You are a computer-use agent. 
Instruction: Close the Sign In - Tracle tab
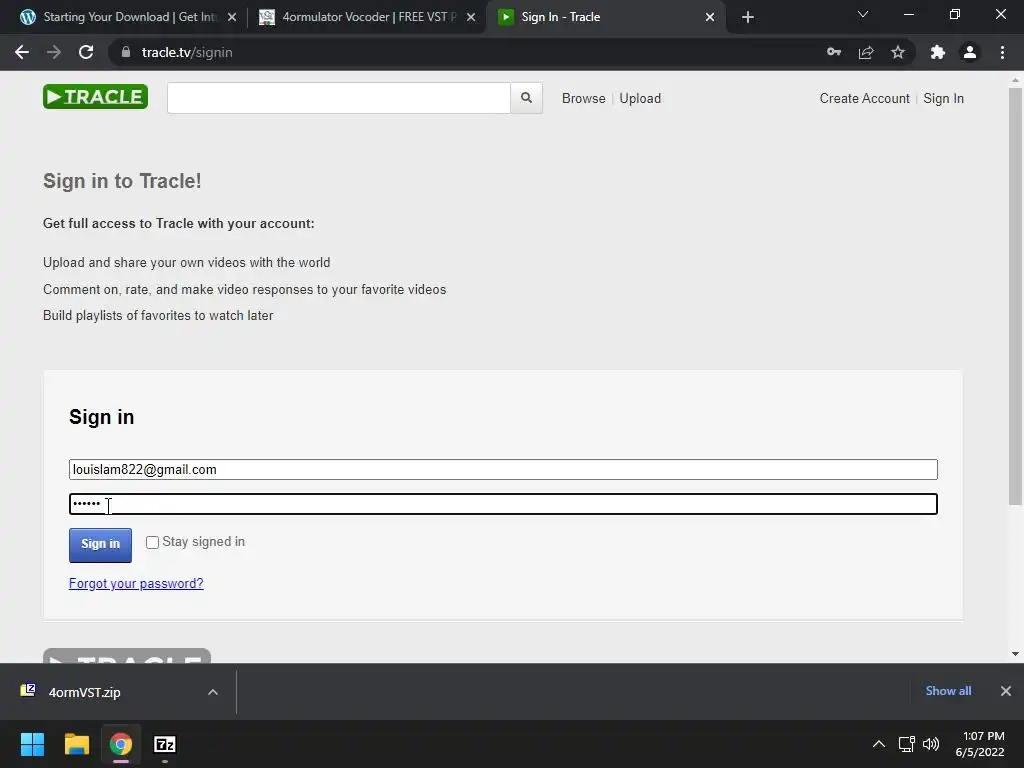(710, 17)
